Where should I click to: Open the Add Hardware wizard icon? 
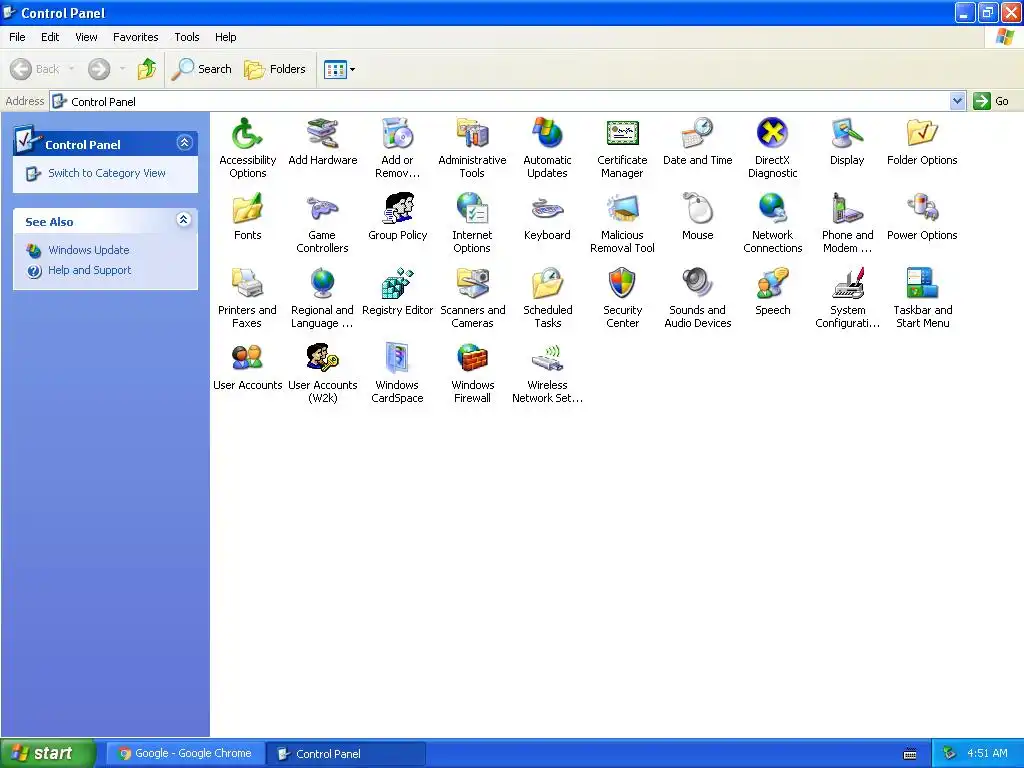click(x=323, y=133)
